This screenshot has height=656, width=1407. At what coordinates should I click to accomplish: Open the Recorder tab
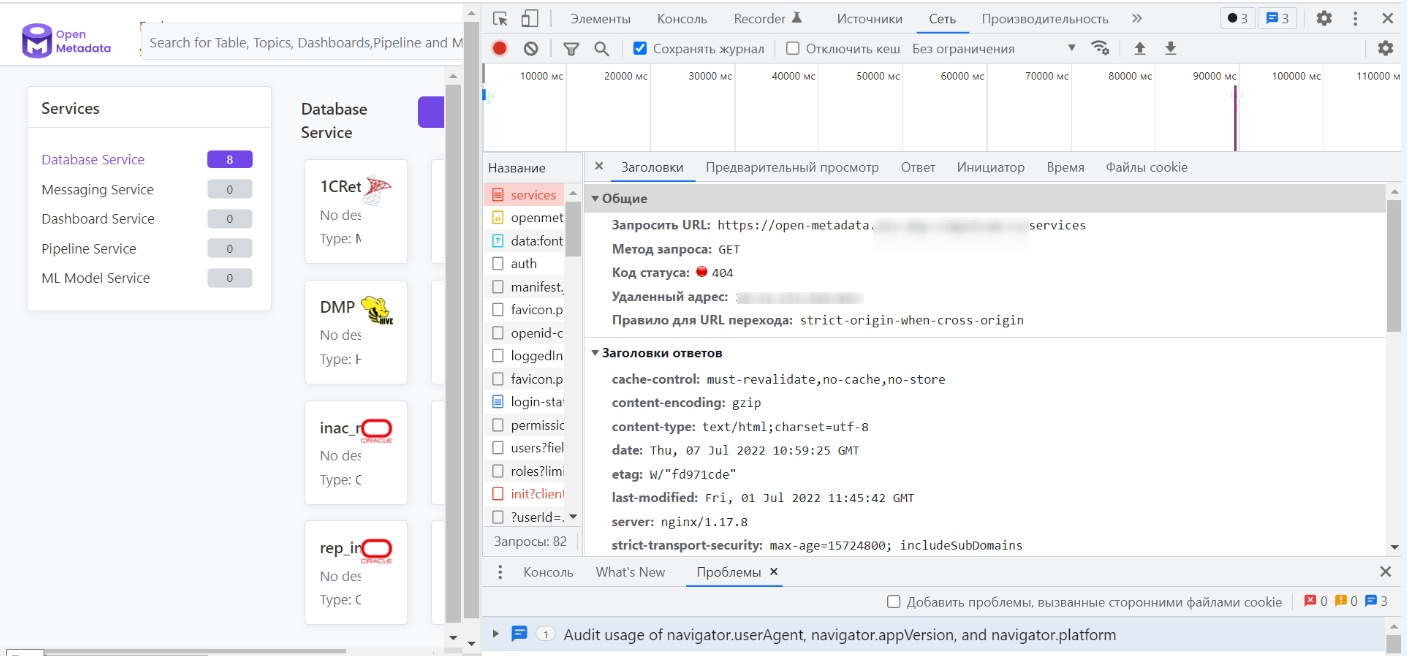click(768, 18)
